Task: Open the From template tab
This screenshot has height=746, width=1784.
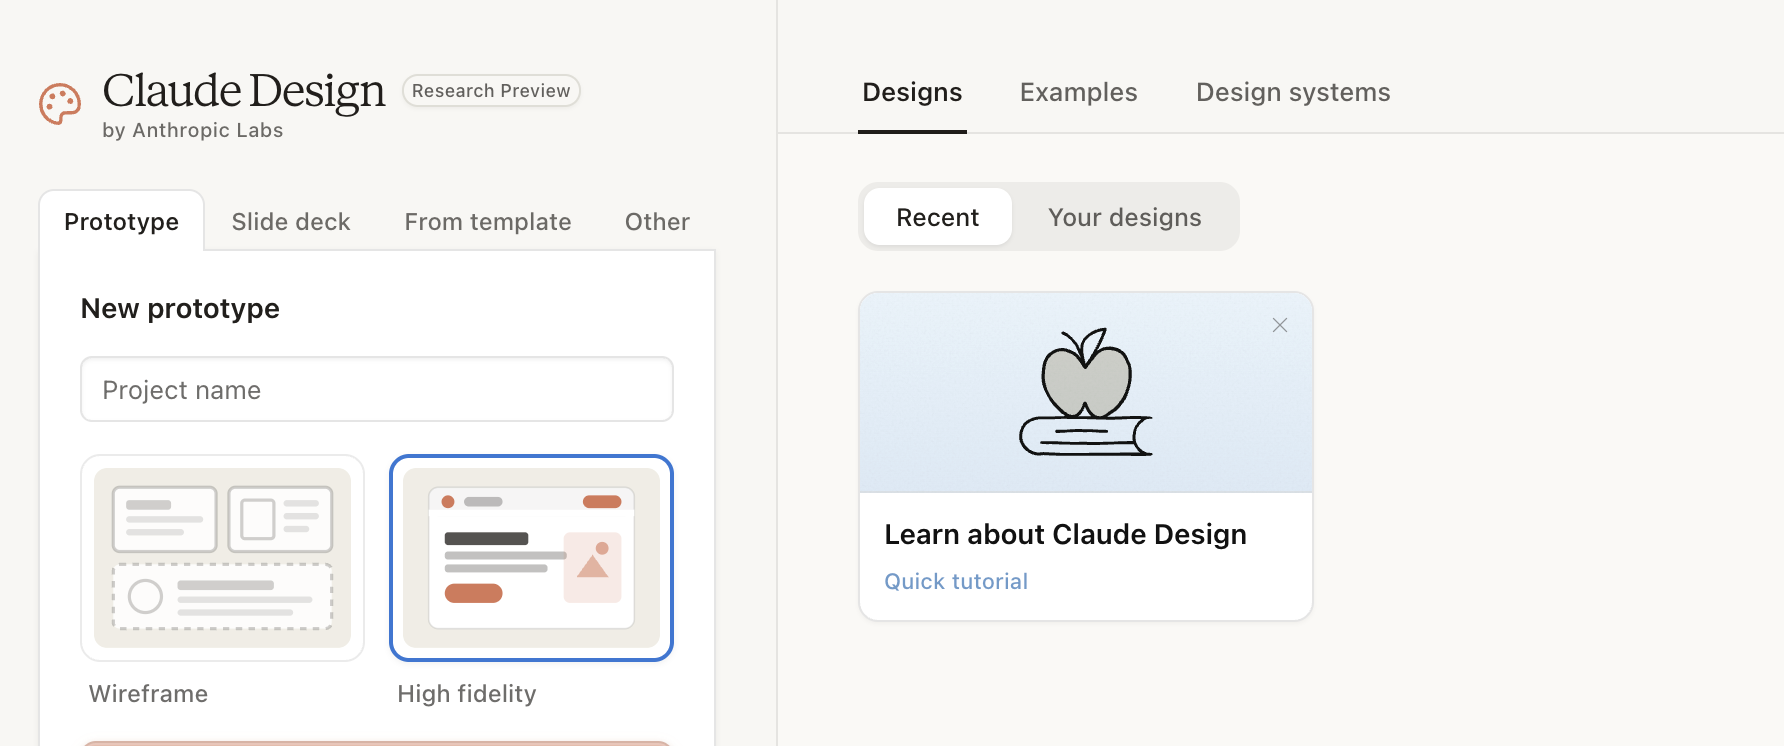Action: coord(488,221)
